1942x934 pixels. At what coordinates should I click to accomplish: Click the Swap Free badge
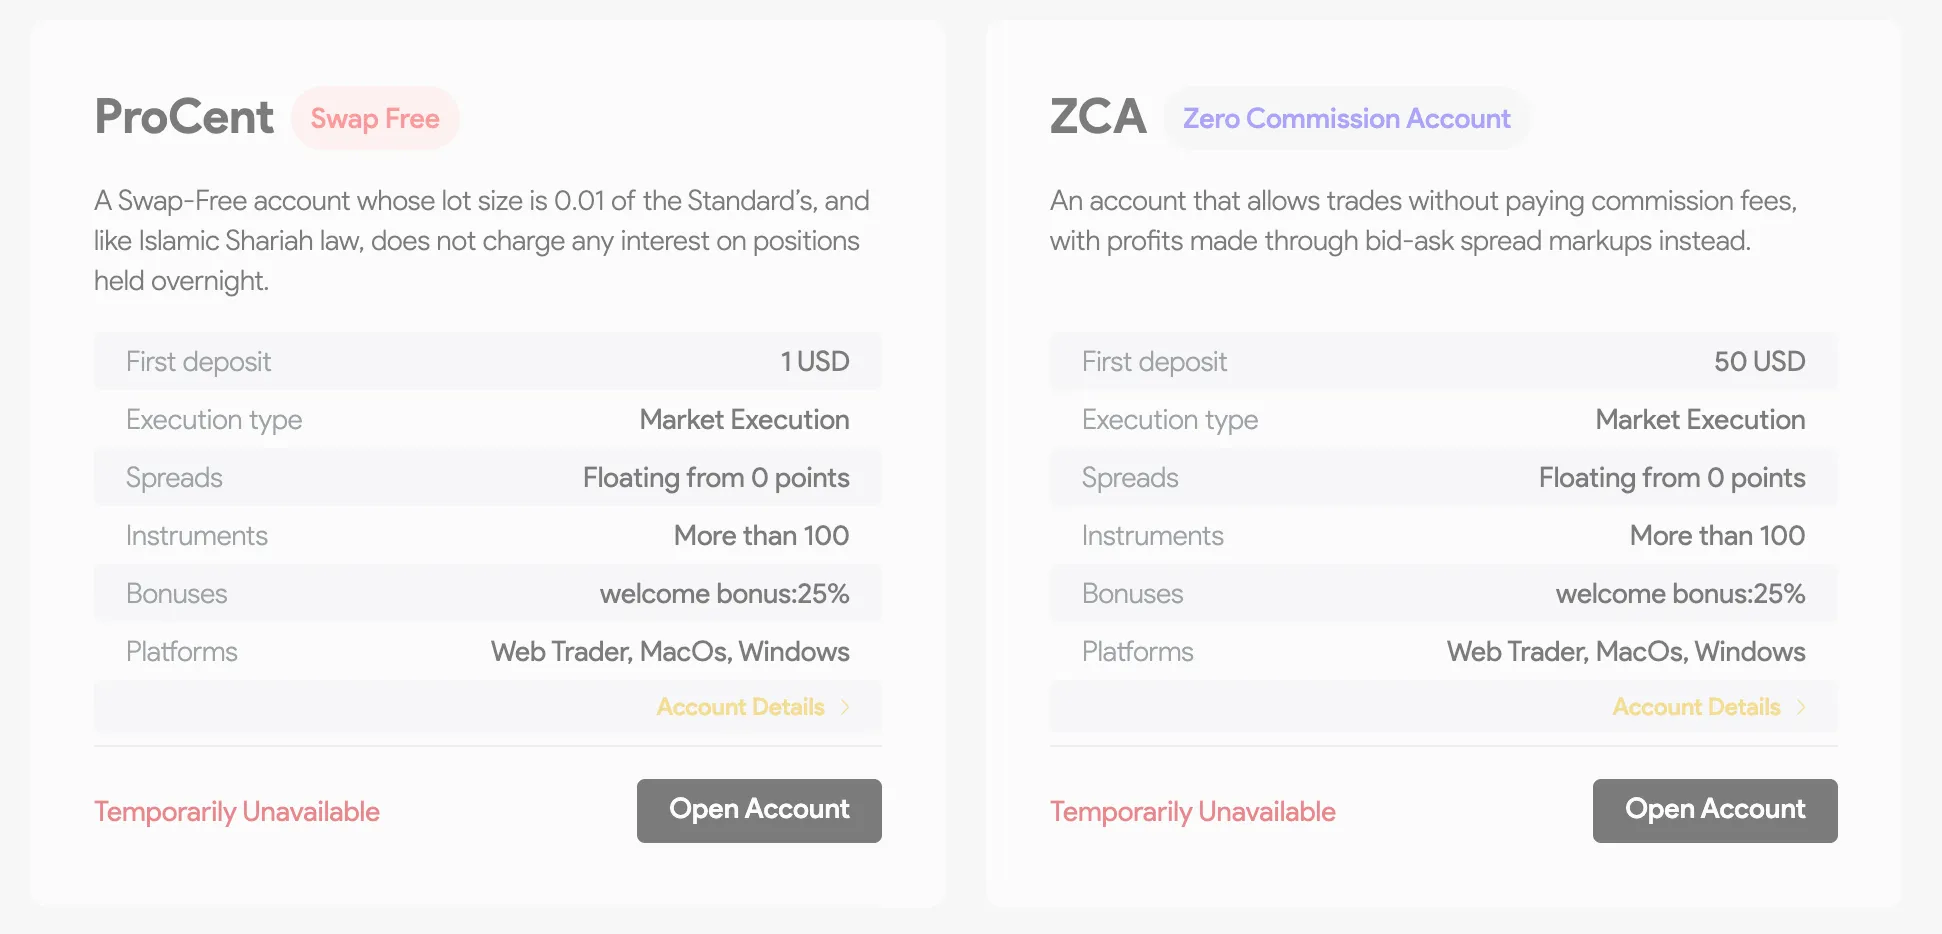pos(375,118)
